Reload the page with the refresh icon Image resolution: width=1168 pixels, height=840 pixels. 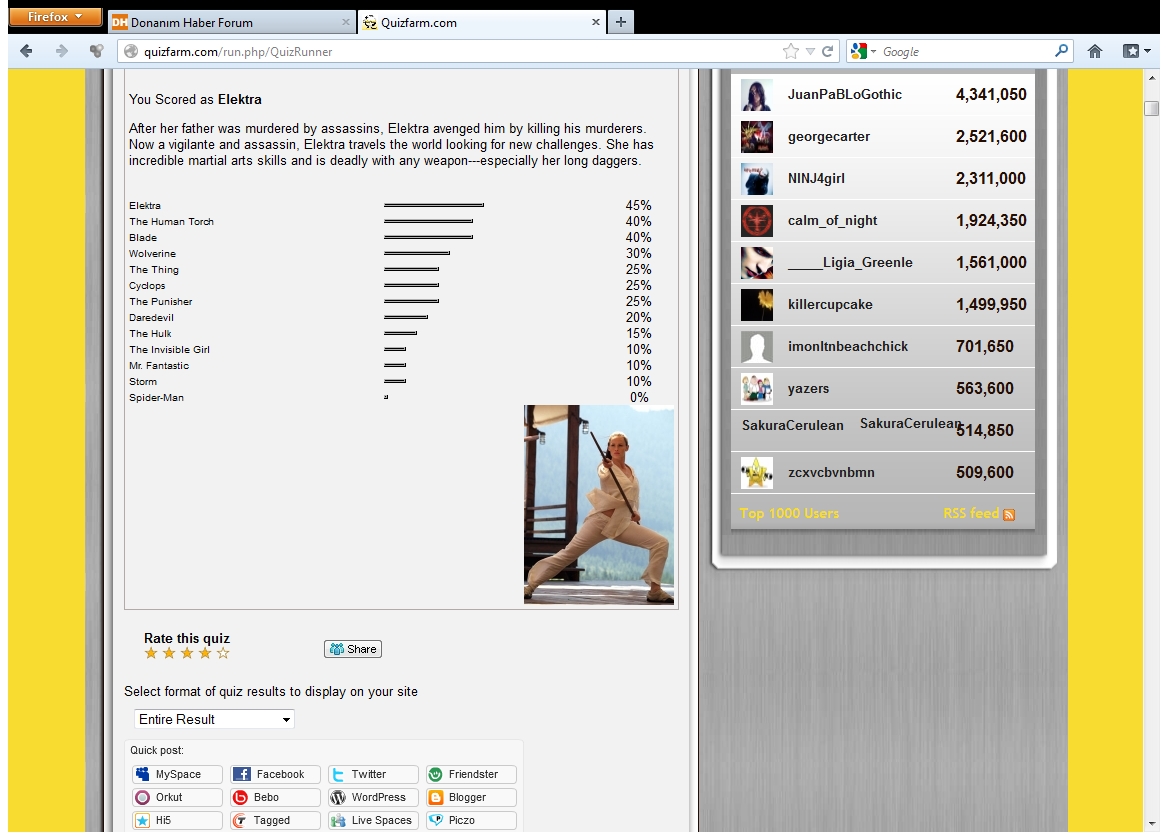pos(827,51)
